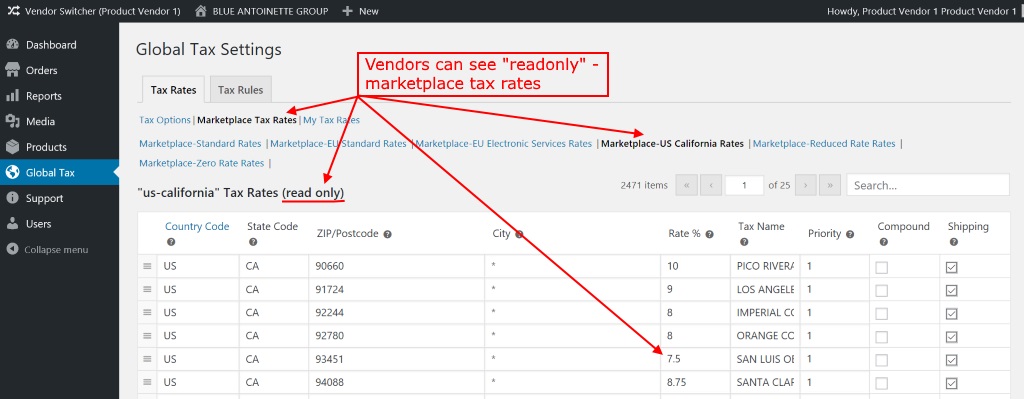Click the current page number field
This screenshot has width=1024, height=399.
click(744, 185)
